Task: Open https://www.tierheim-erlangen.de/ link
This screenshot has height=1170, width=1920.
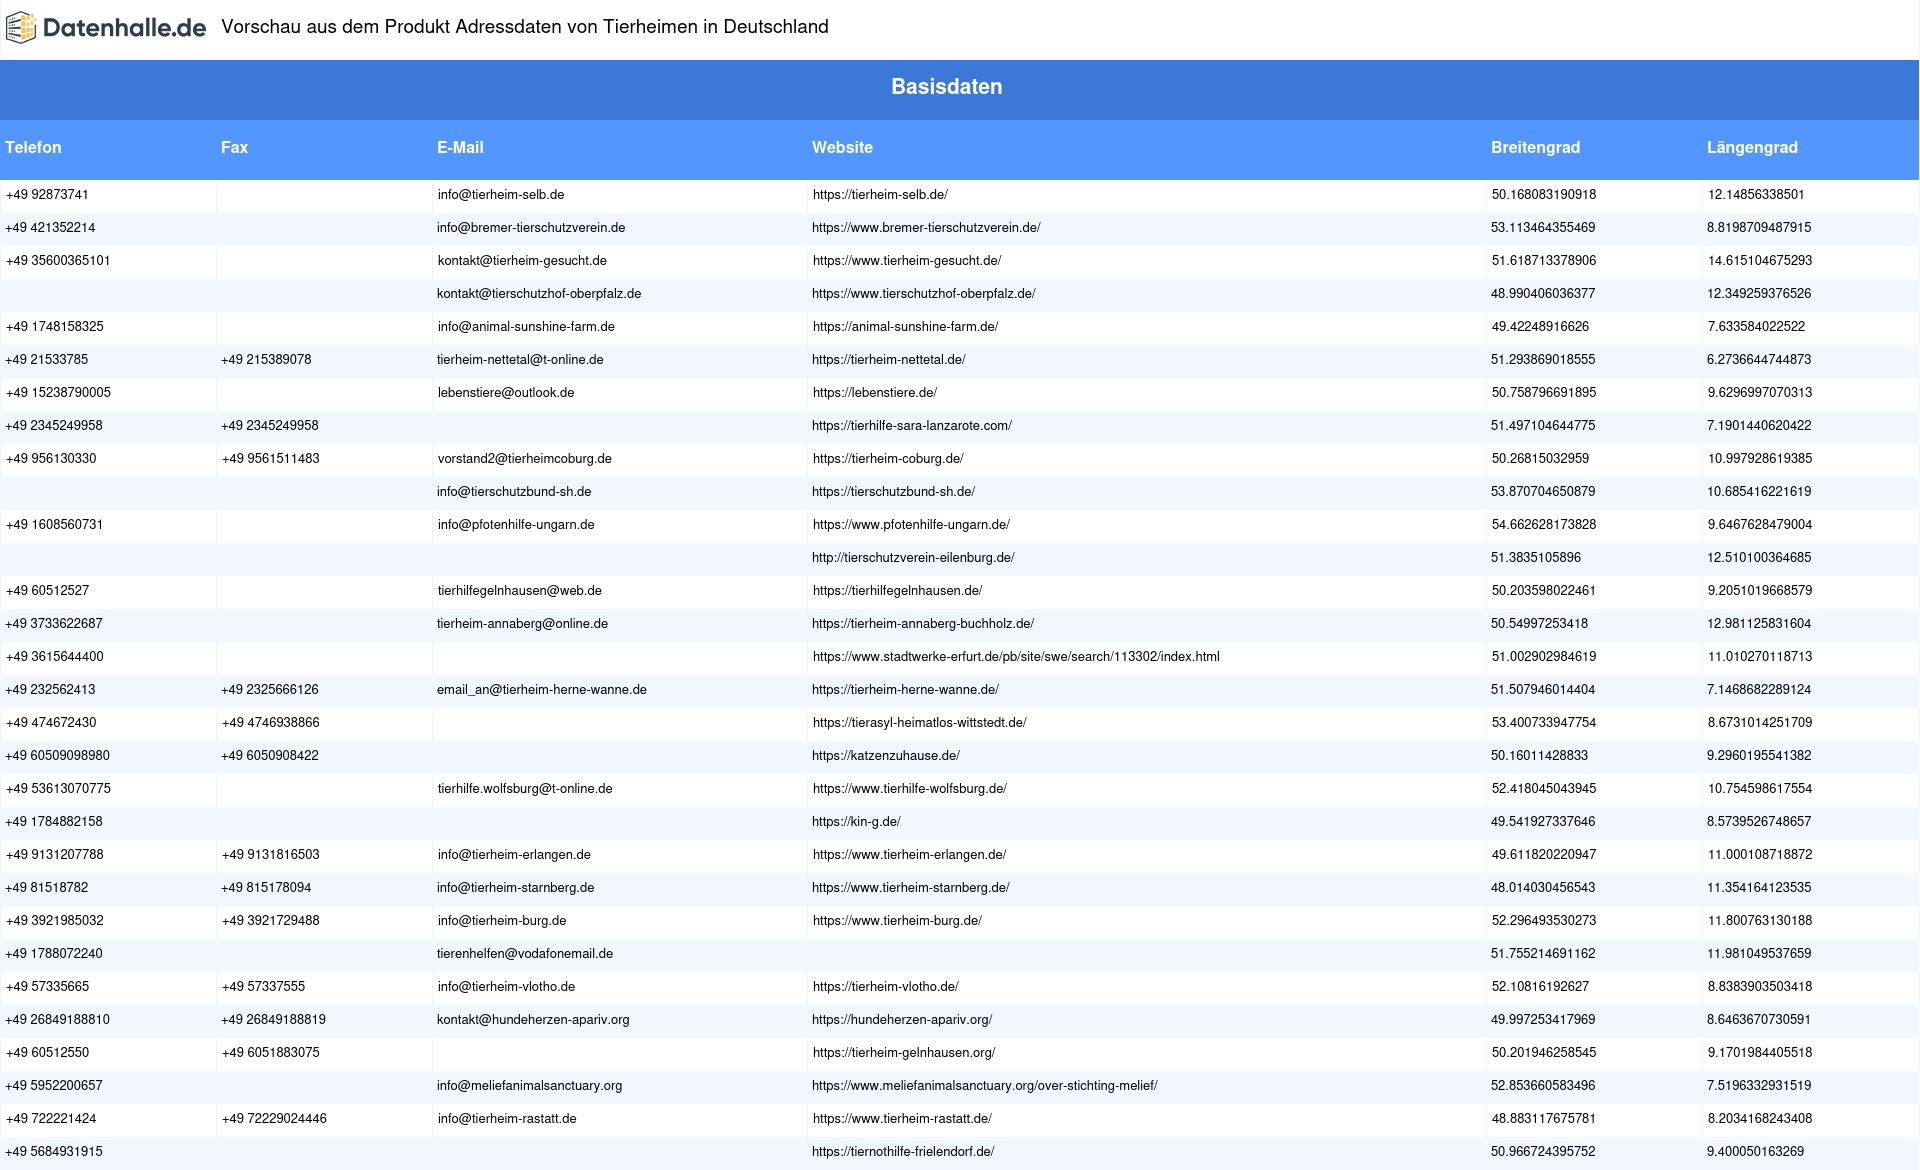Action: click(910, 855)
